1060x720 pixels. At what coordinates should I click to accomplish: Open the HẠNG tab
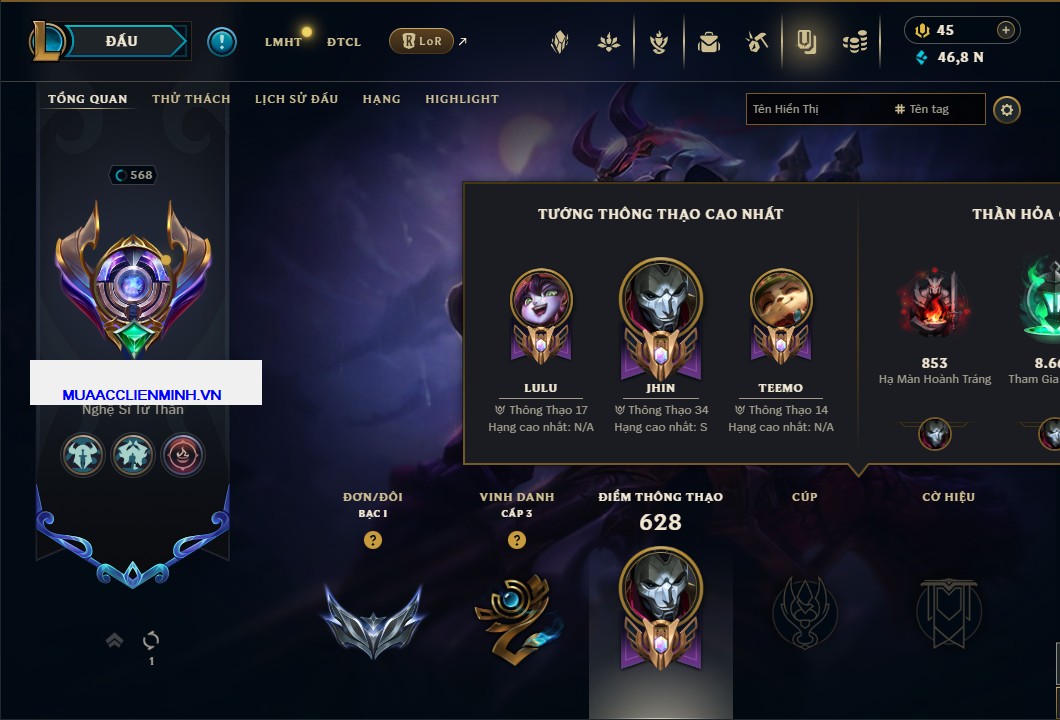(381, 99)
